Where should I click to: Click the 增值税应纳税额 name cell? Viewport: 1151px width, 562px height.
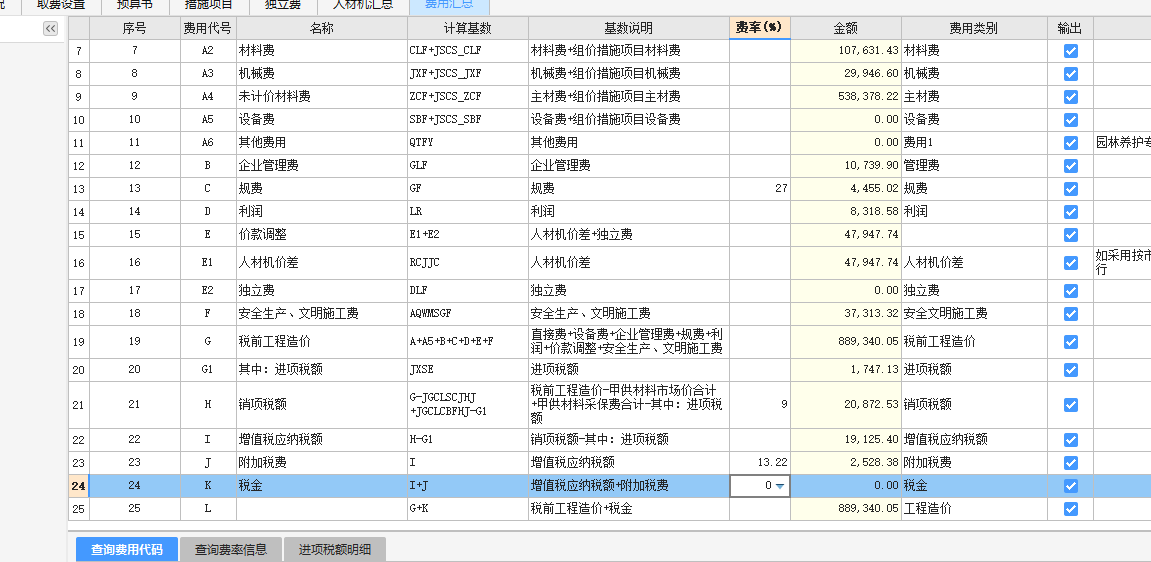click(322, 440)
